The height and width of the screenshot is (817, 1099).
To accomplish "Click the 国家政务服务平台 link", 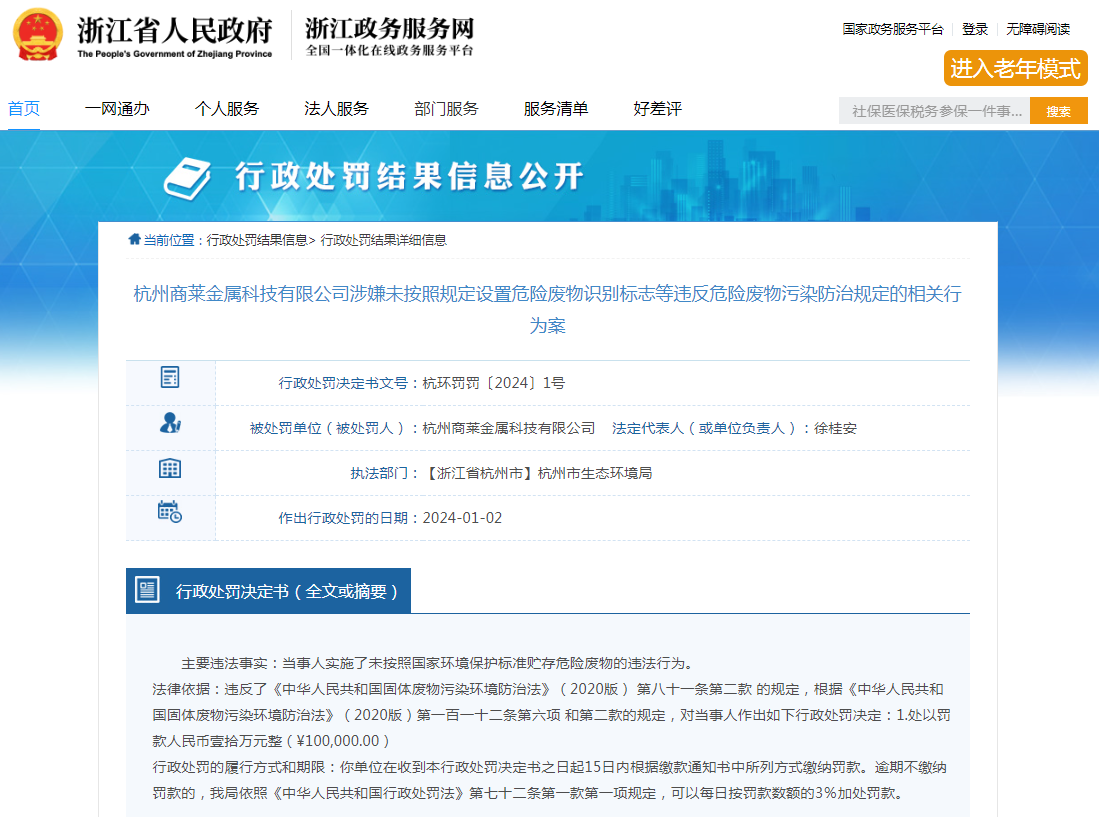I will pyautogui.click(x=893, y=29).
